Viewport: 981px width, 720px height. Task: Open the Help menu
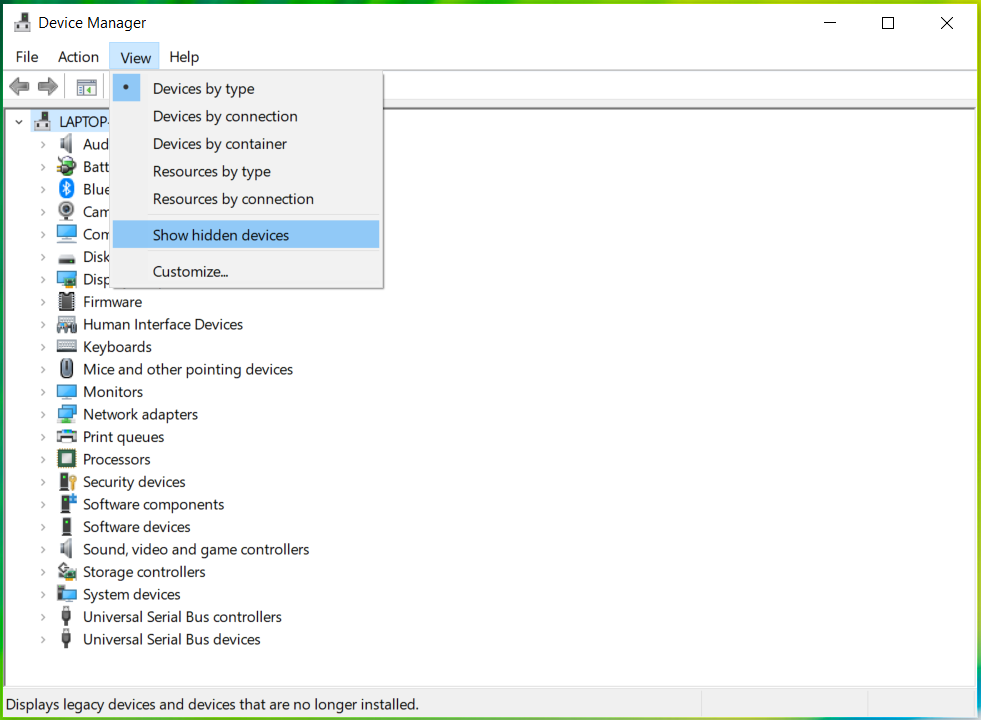pos(184,57)
